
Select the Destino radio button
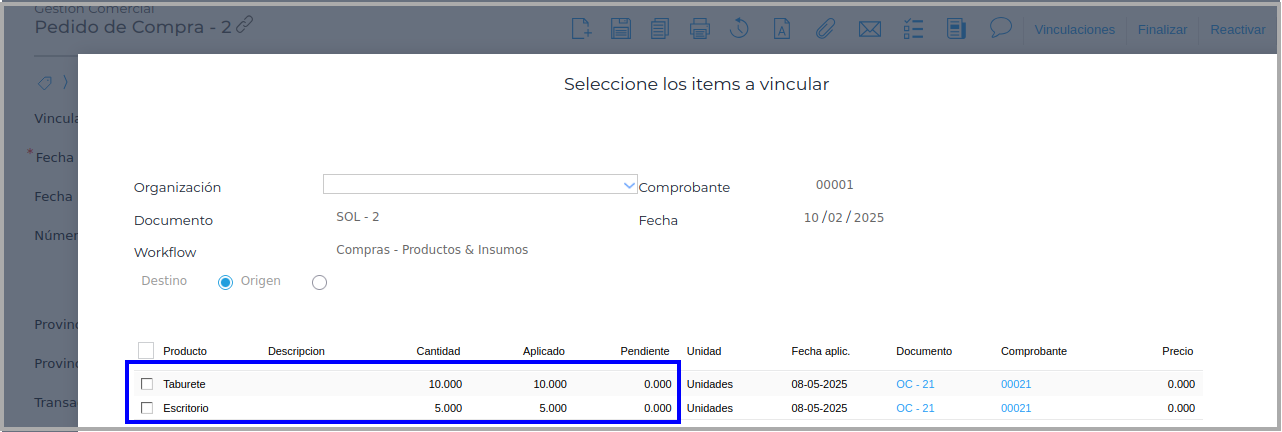(x=225, y=282)
